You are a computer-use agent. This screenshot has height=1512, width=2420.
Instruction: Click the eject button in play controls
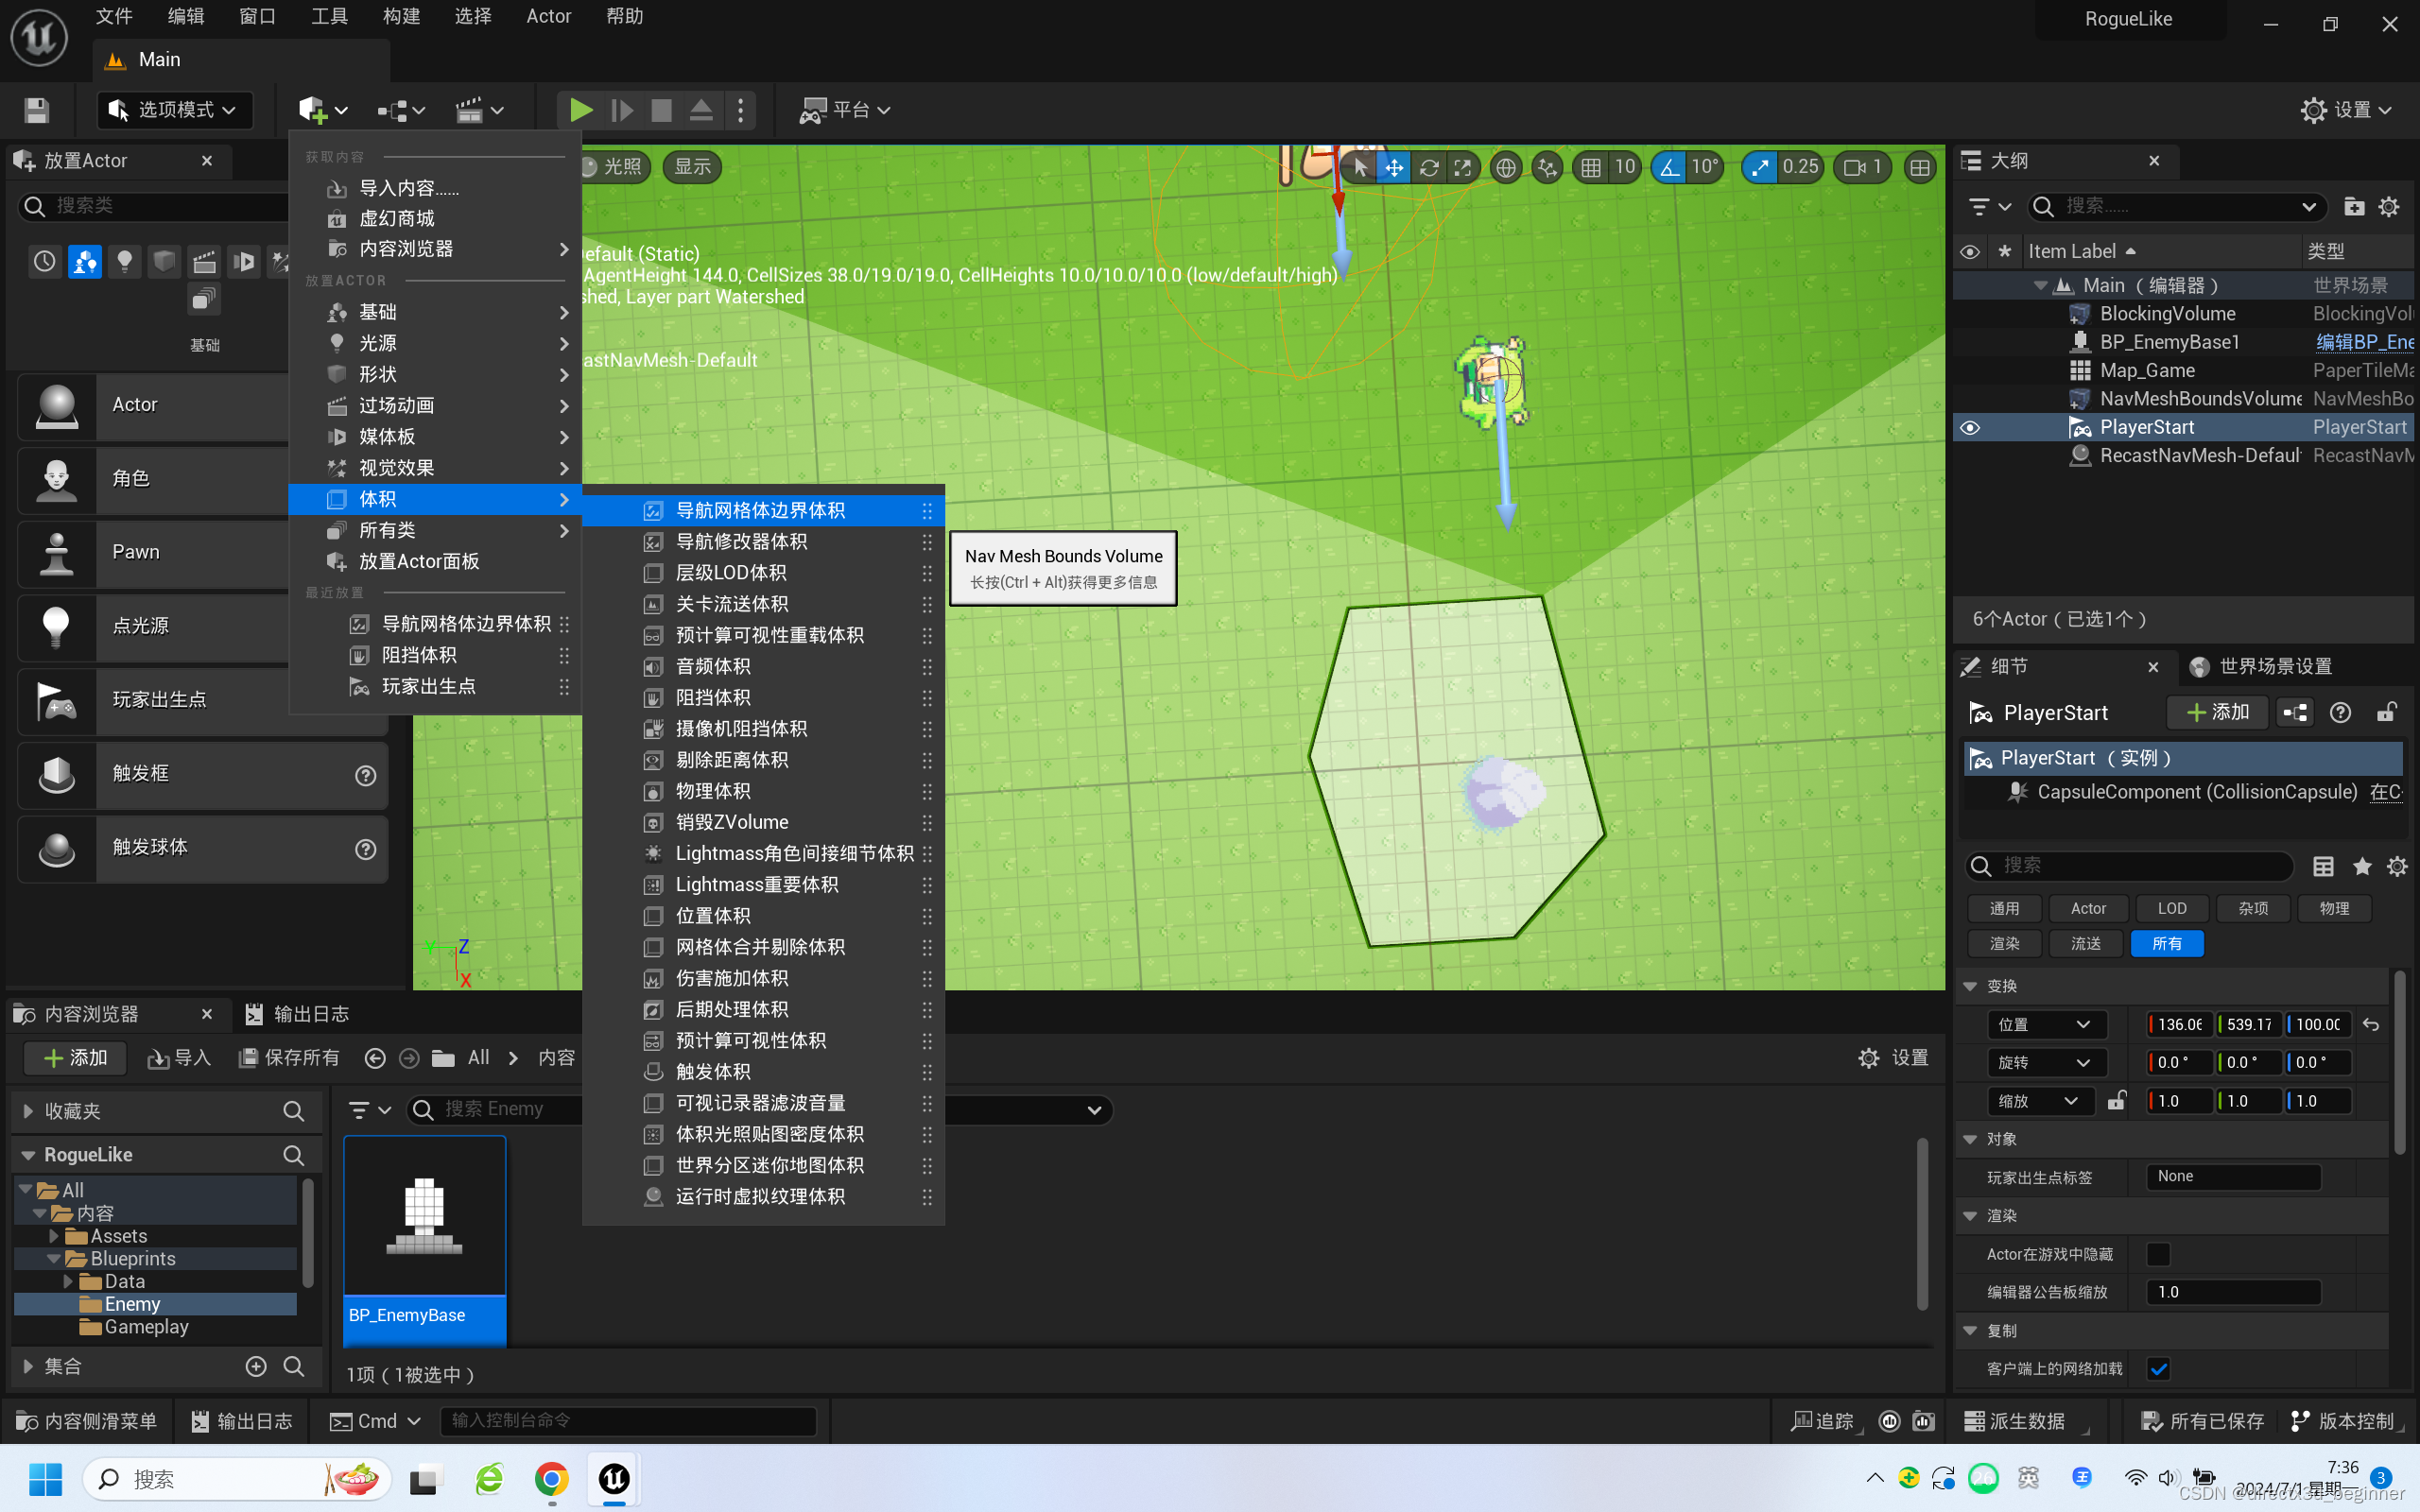[701, 110]
